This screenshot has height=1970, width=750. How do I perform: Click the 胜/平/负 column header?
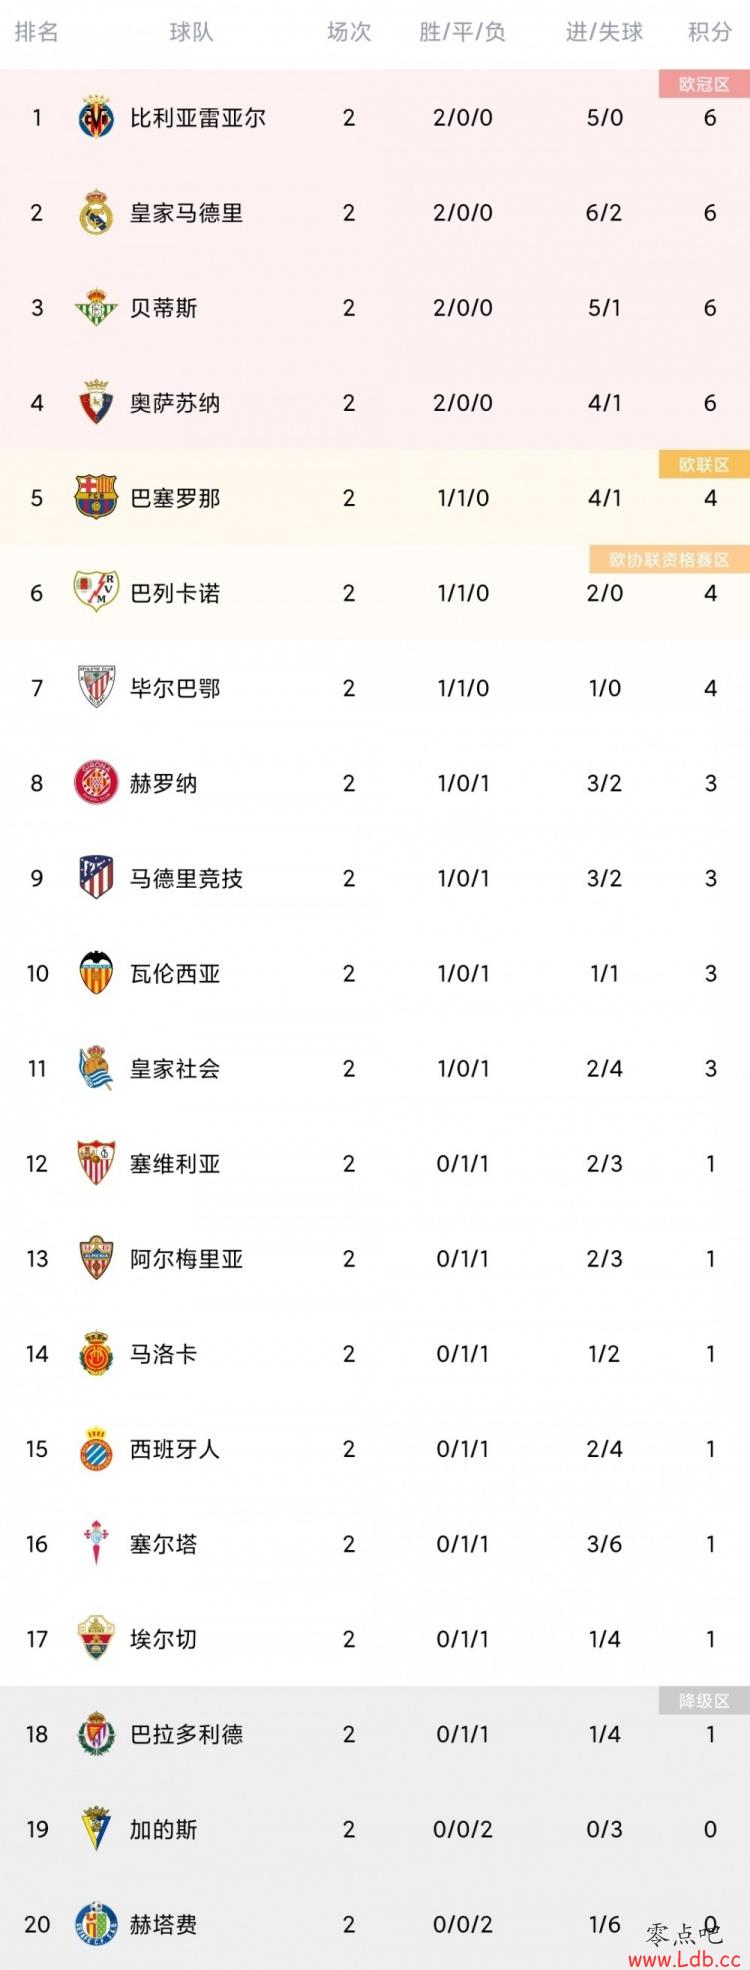tap(462, 32)
